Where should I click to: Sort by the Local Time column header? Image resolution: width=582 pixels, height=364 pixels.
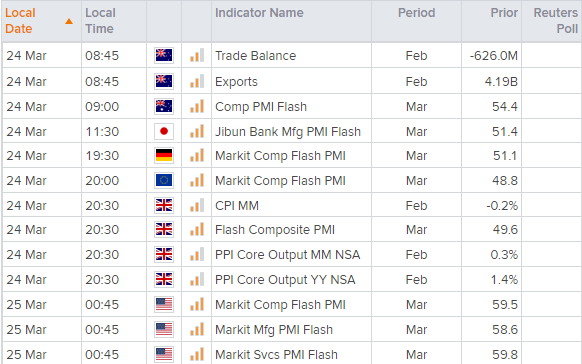pyautogui.click(x=100, y=21)
